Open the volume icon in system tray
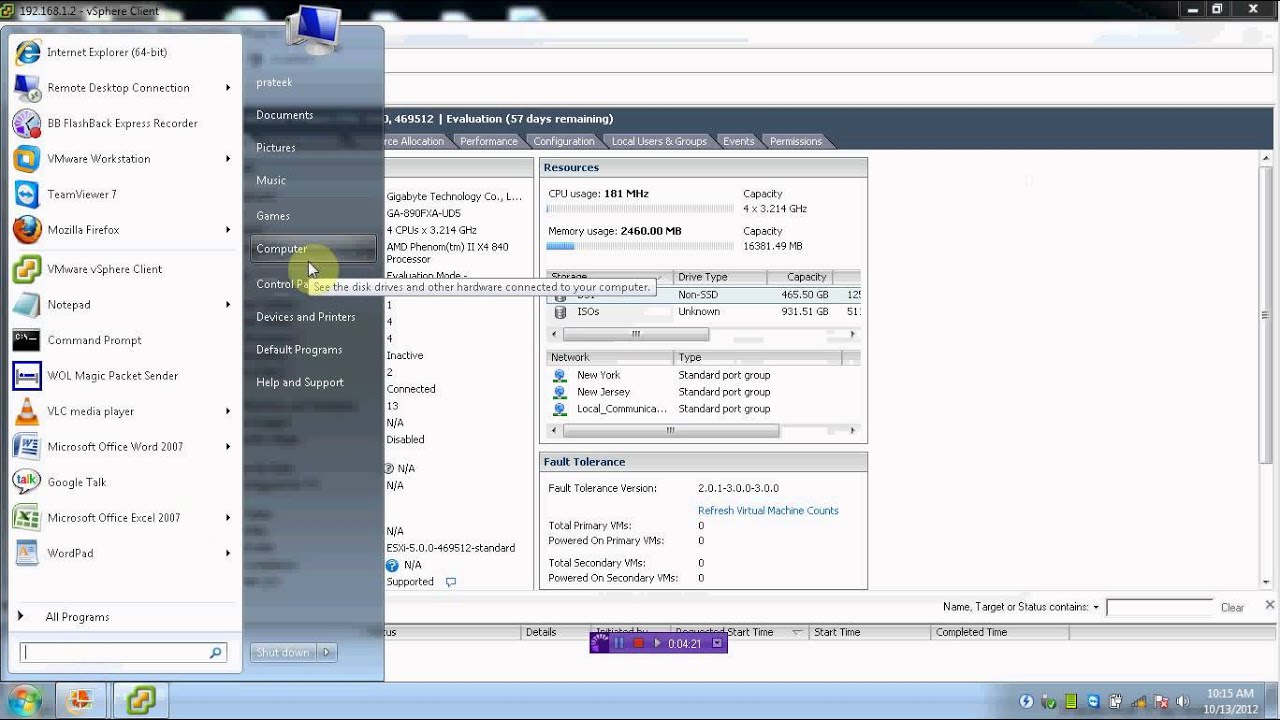The image size is (1280, 720). [1181, 701]
